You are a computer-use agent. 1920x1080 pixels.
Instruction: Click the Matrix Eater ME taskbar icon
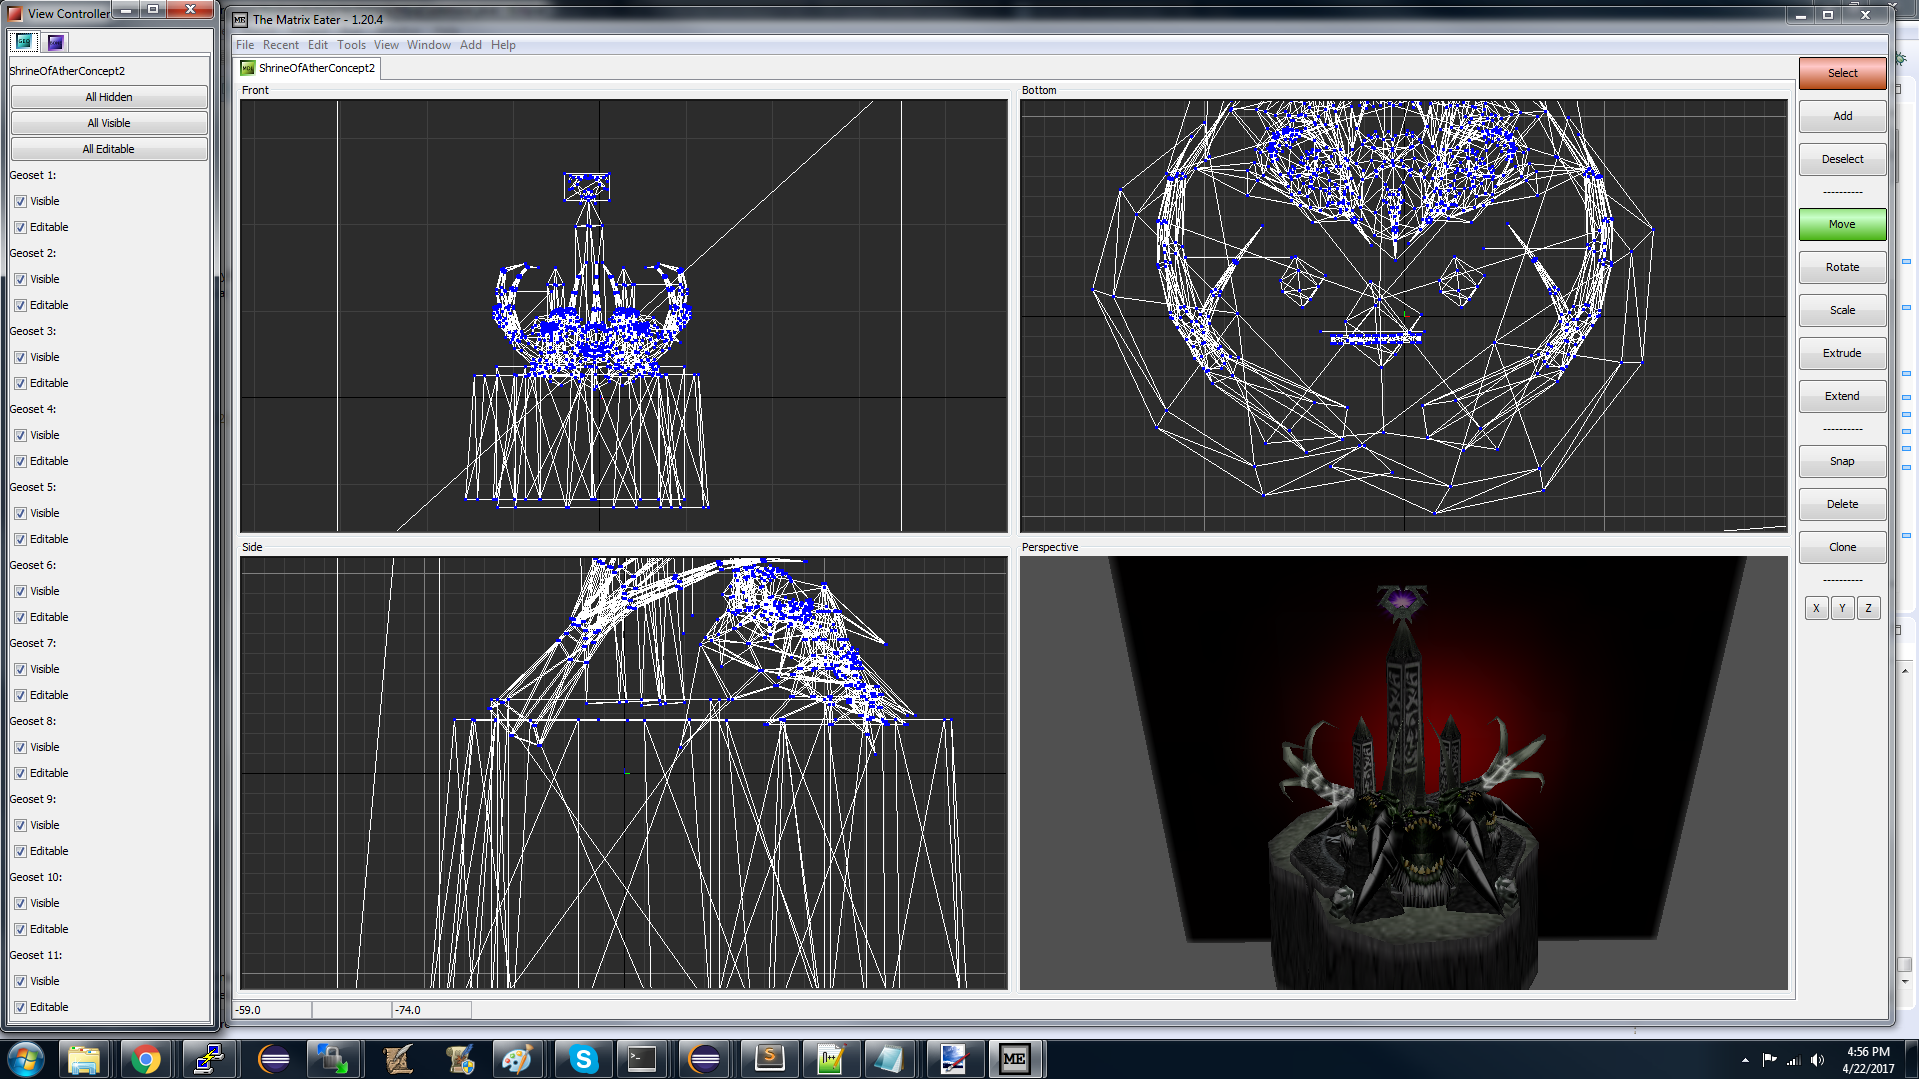point(1014,1059)
